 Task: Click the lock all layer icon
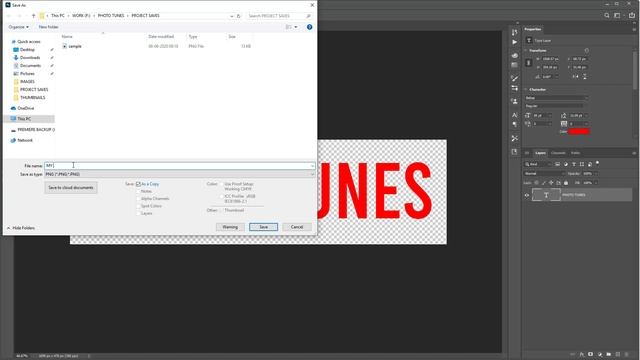pyautogui.click(x=566, y=183)
